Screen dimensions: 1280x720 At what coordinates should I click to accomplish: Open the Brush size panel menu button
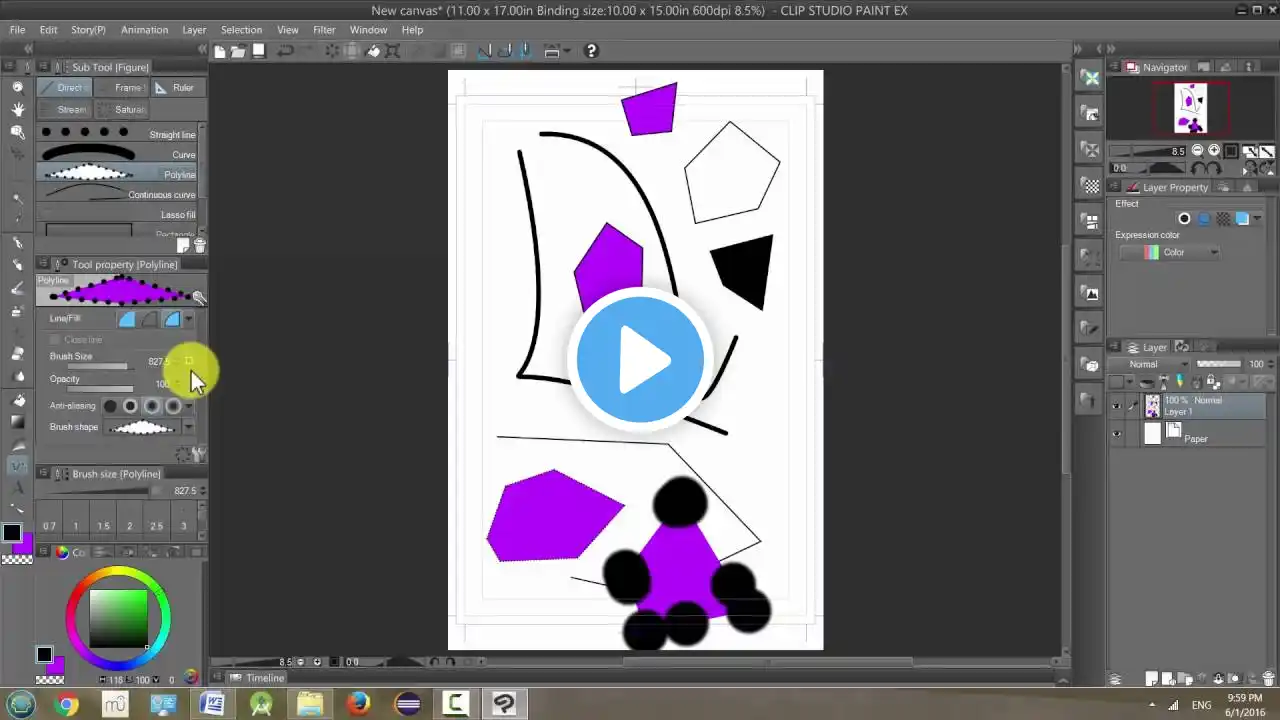coord(43,474)
